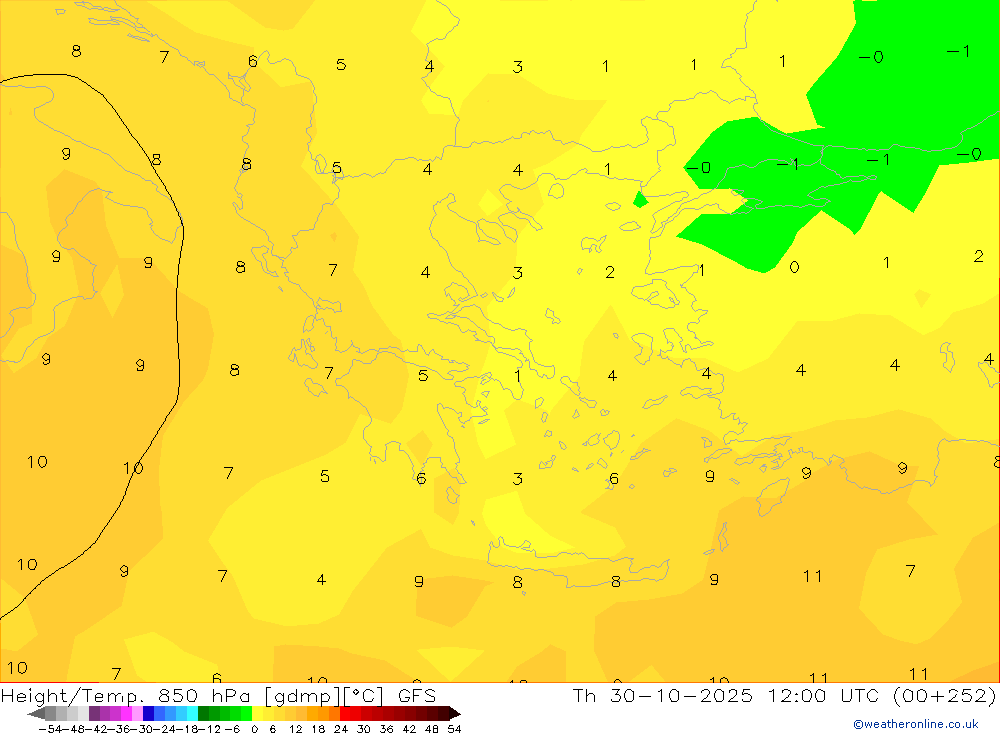Open the weatheronline.co.uk copyright link
1000x733 pixels.
point(916,724)
